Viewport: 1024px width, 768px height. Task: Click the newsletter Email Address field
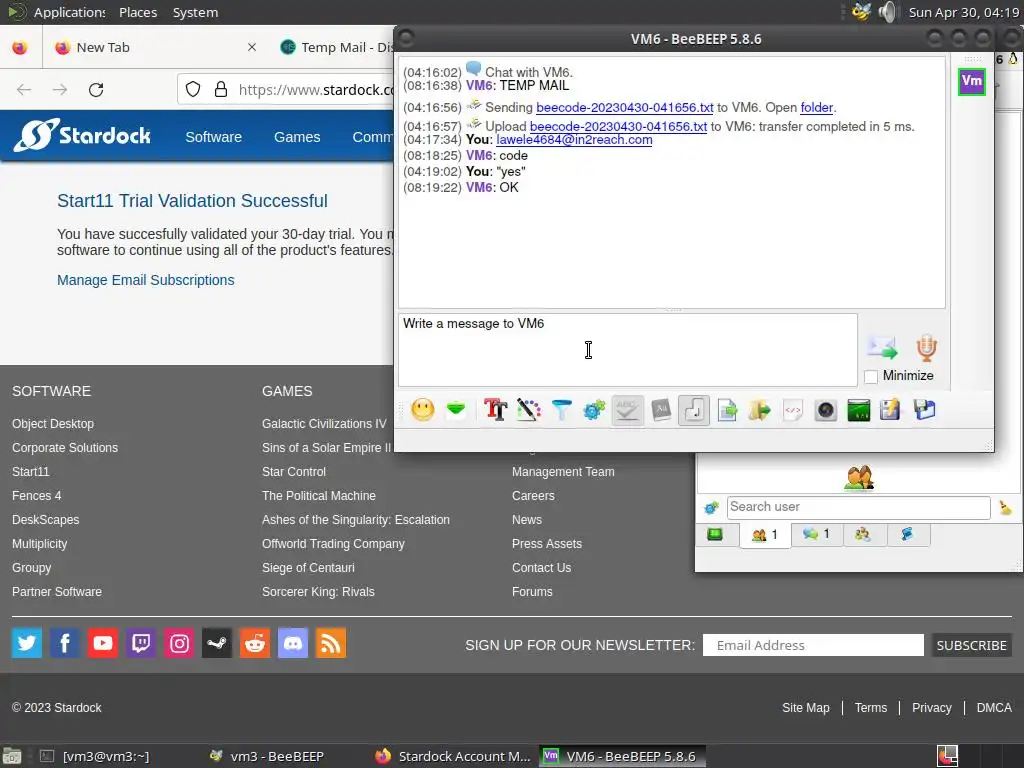coord(813,645)
